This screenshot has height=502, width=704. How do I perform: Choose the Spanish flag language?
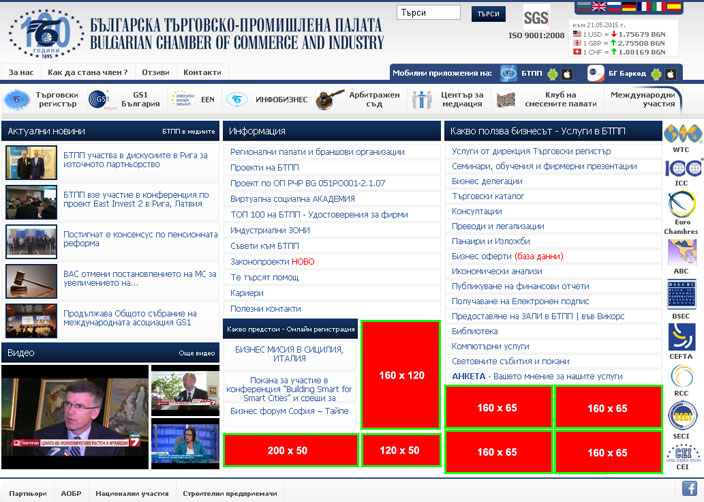point(673,6)
